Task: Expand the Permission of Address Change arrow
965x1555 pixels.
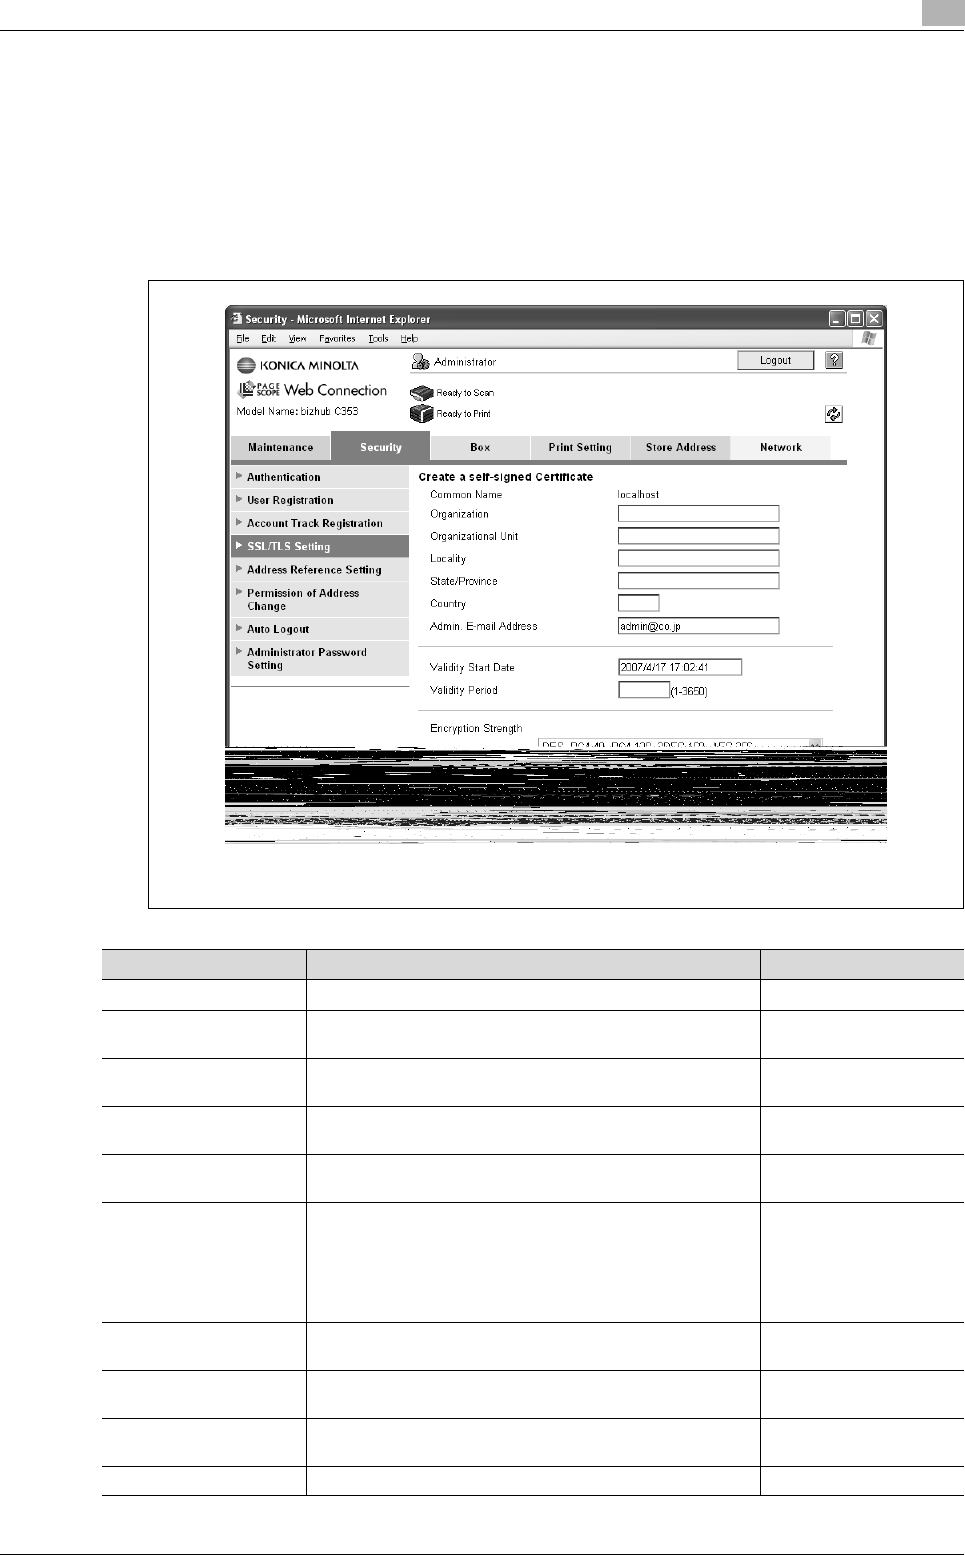Action: click(x=239, y=592)
